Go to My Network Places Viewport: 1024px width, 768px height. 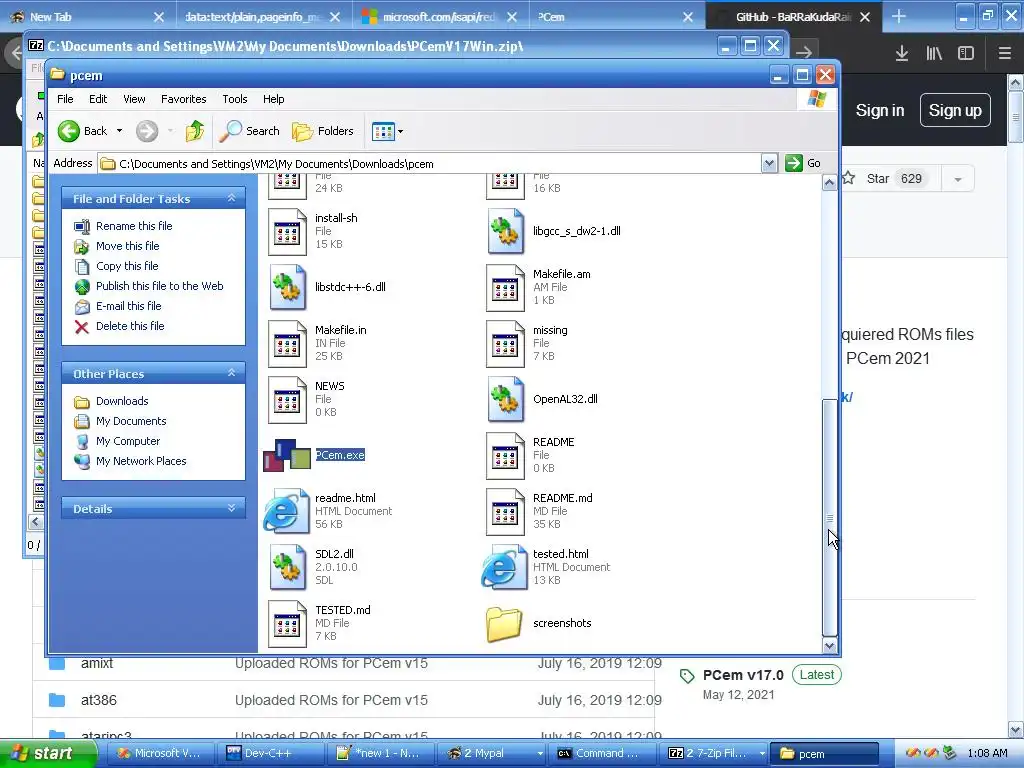tap(141, 461)
